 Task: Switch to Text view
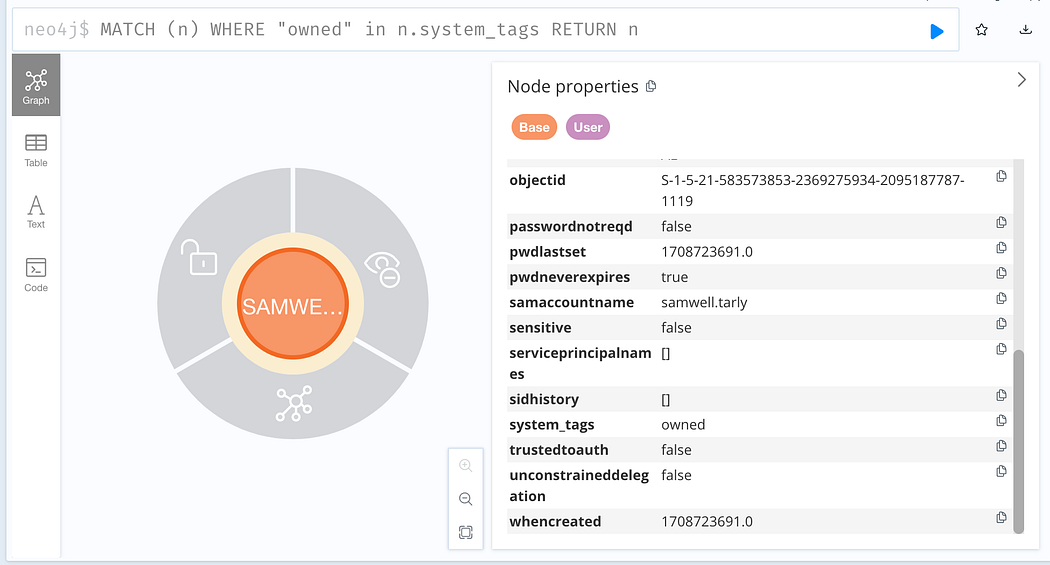(36, 212)
